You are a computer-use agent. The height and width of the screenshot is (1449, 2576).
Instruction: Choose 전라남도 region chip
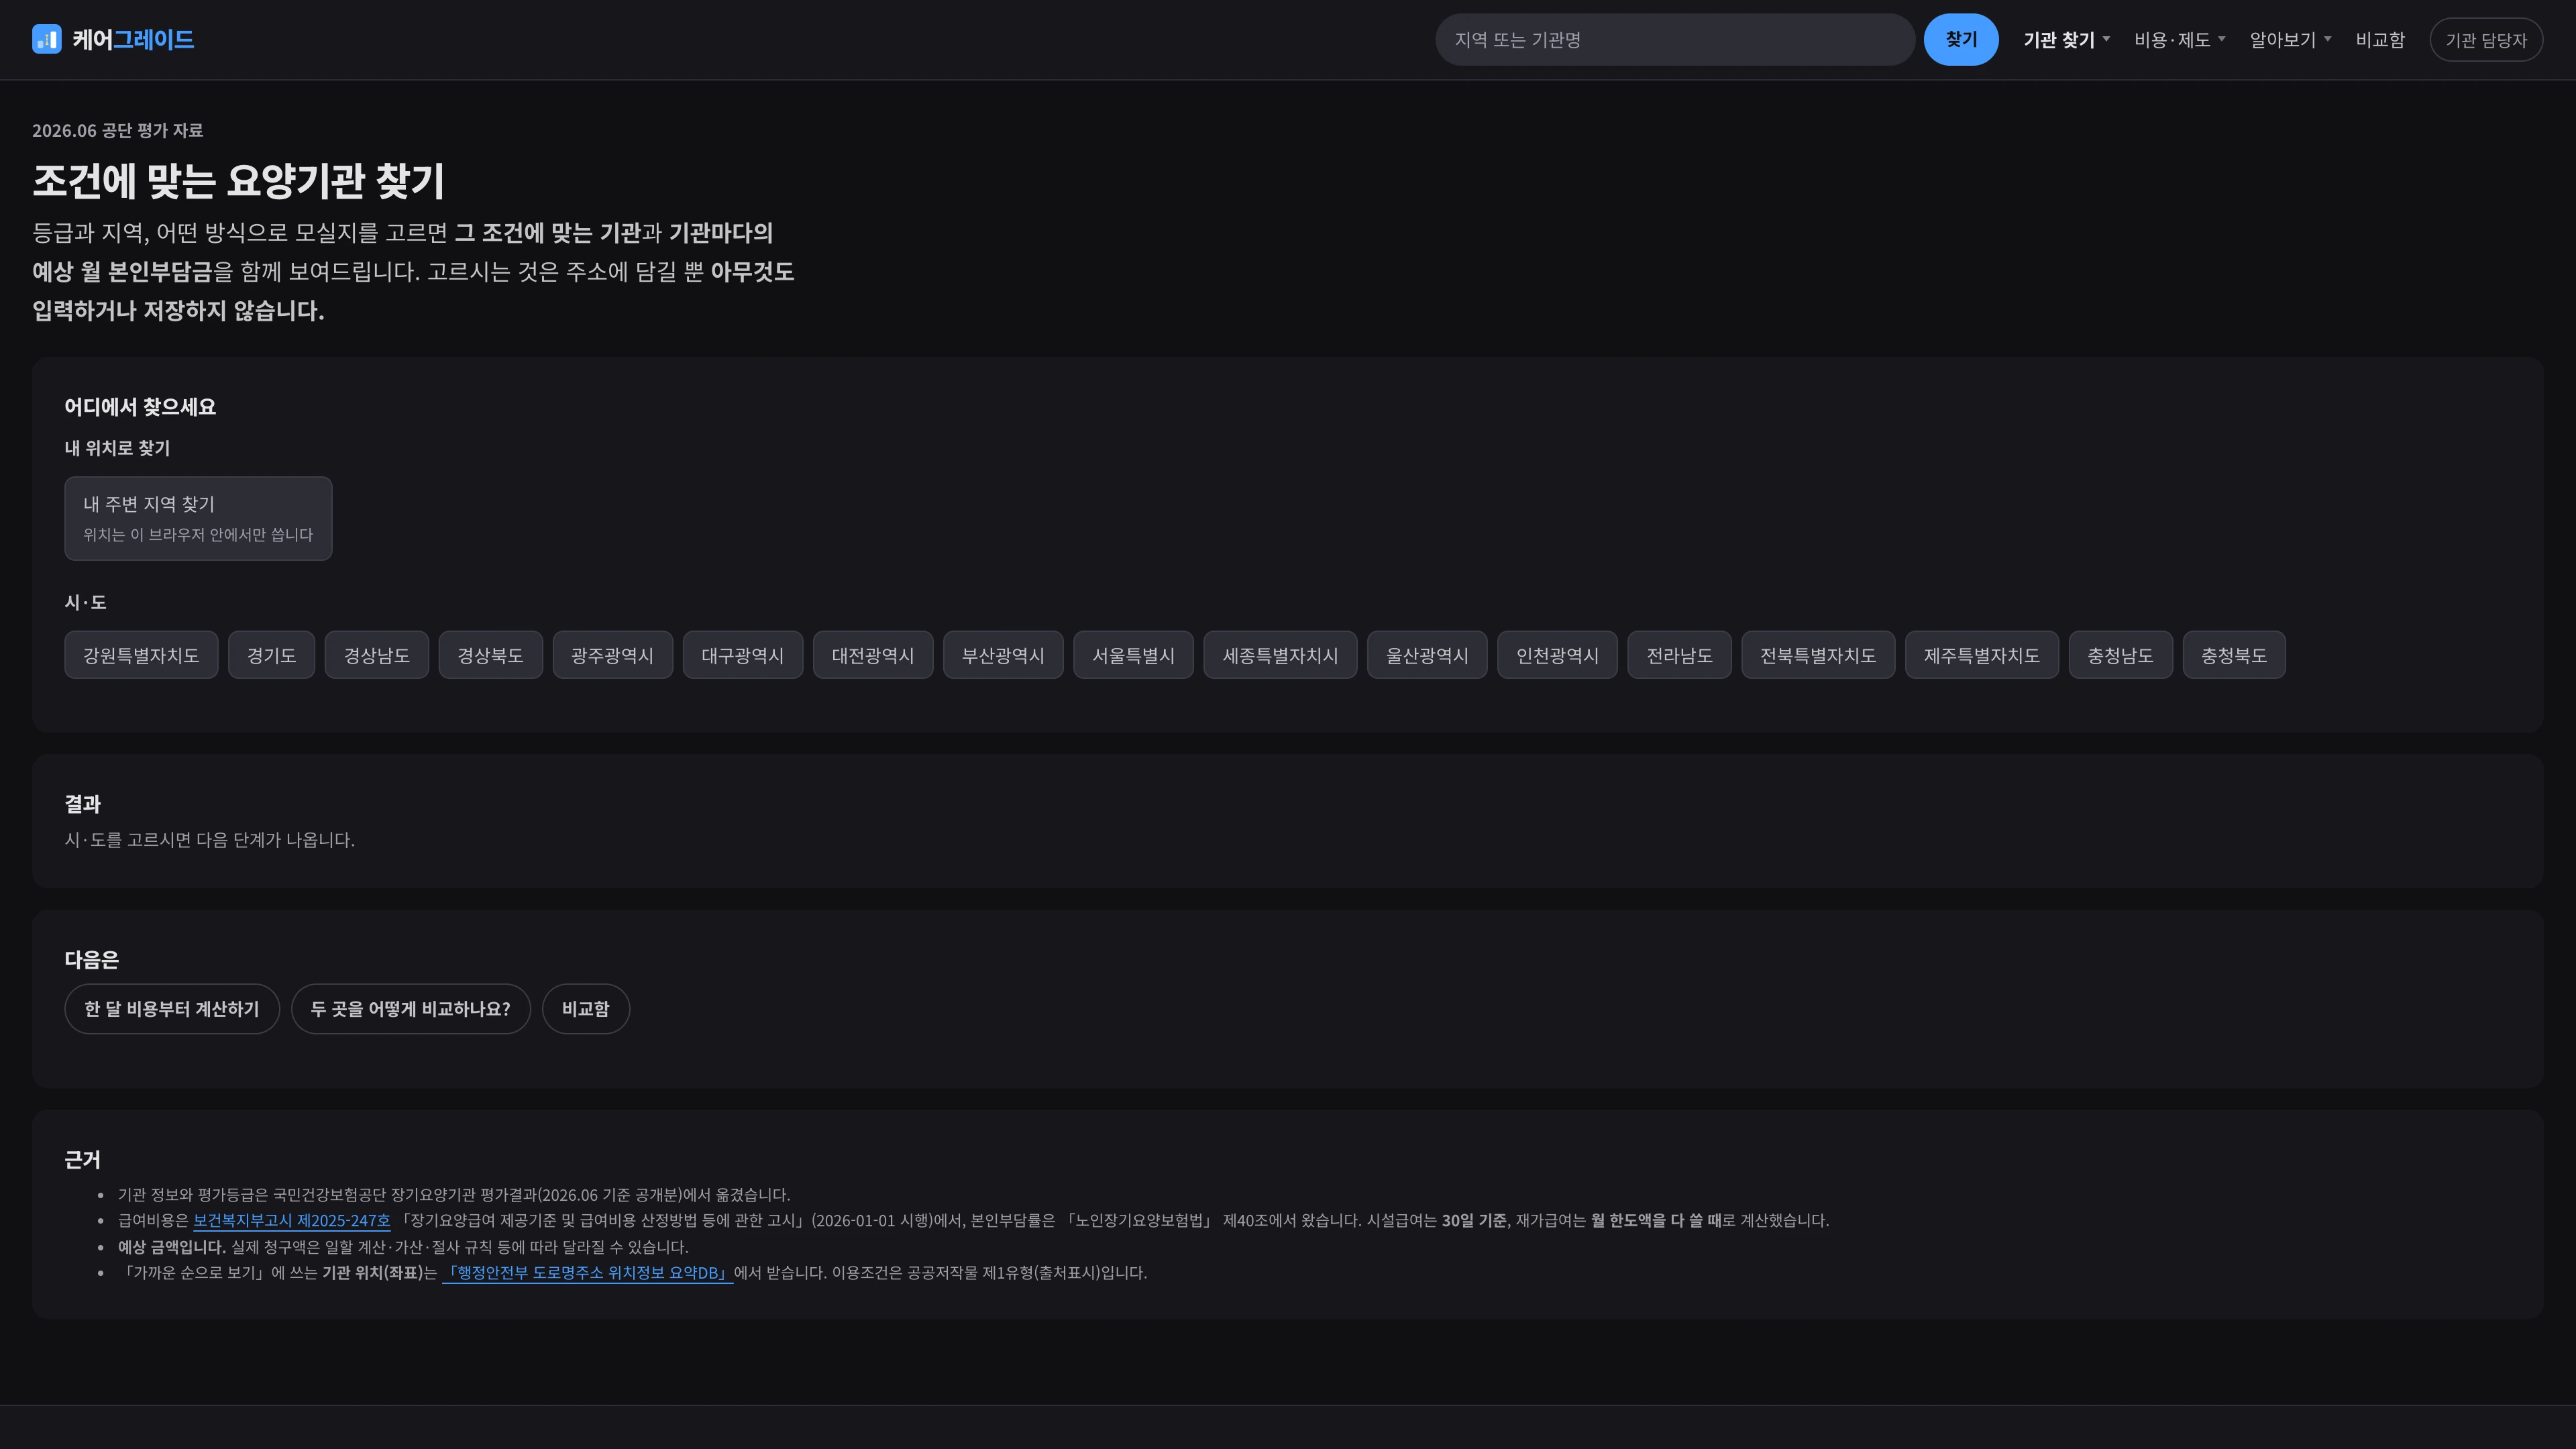(x=1679, y=655)
